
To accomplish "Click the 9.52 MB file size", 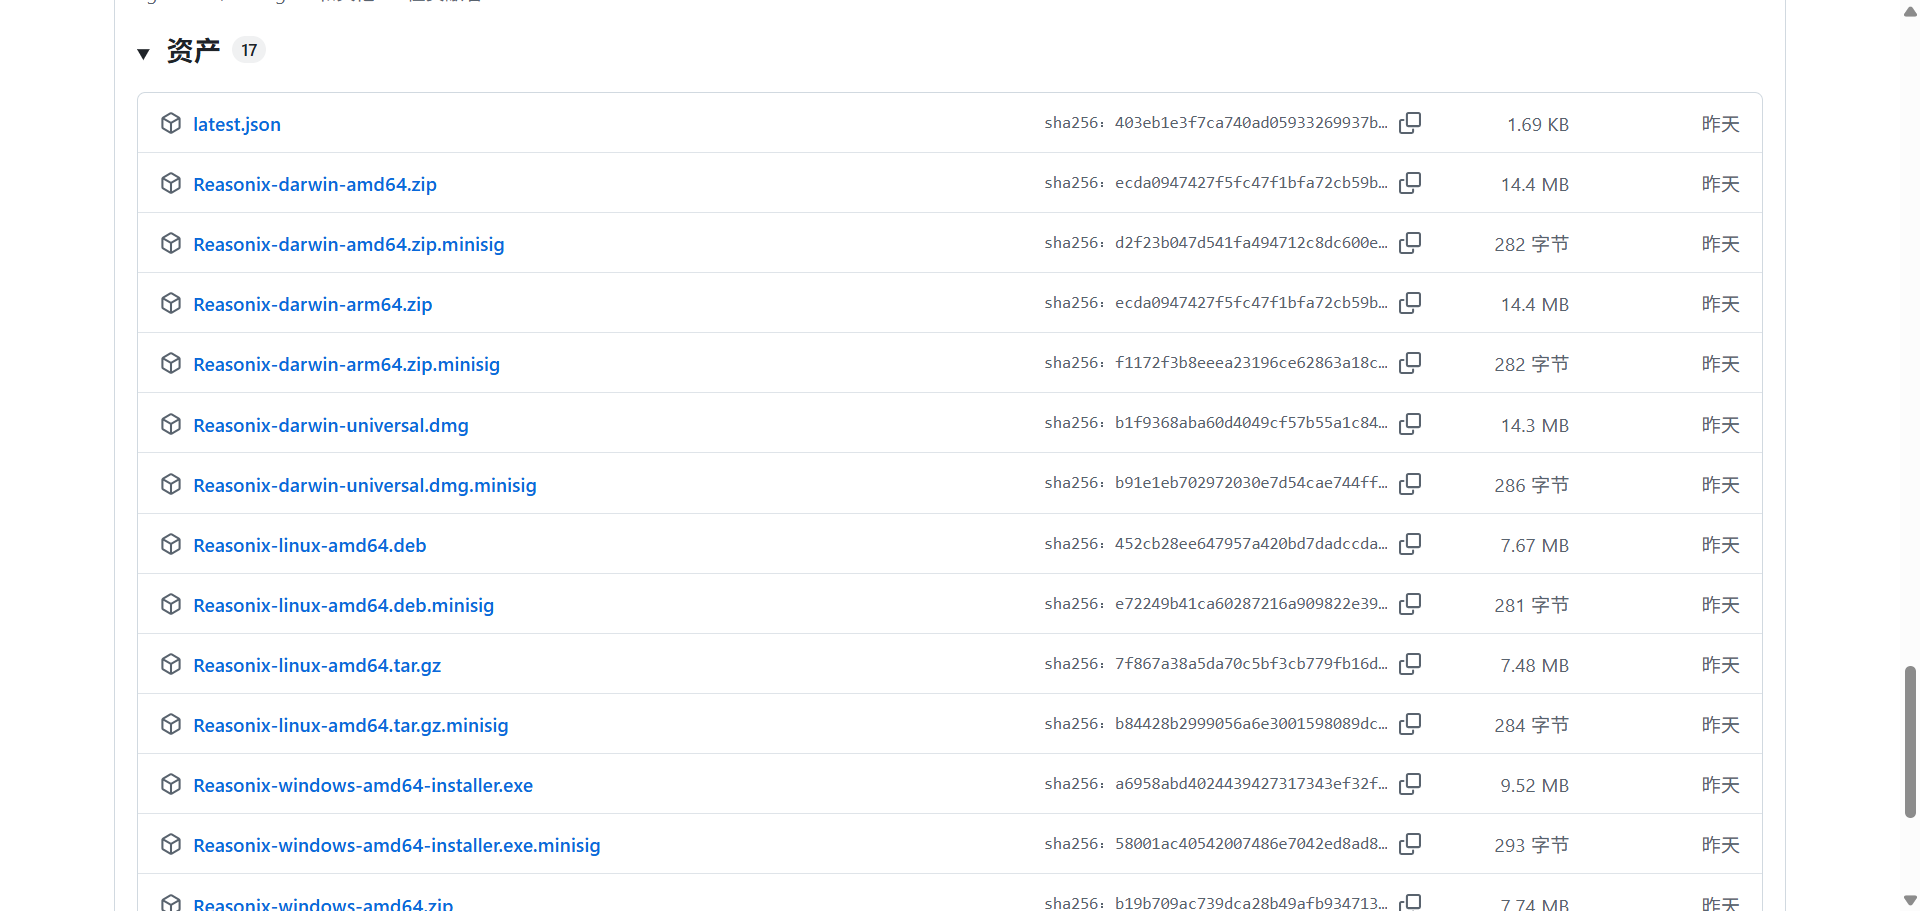I will coord(1535,786).
